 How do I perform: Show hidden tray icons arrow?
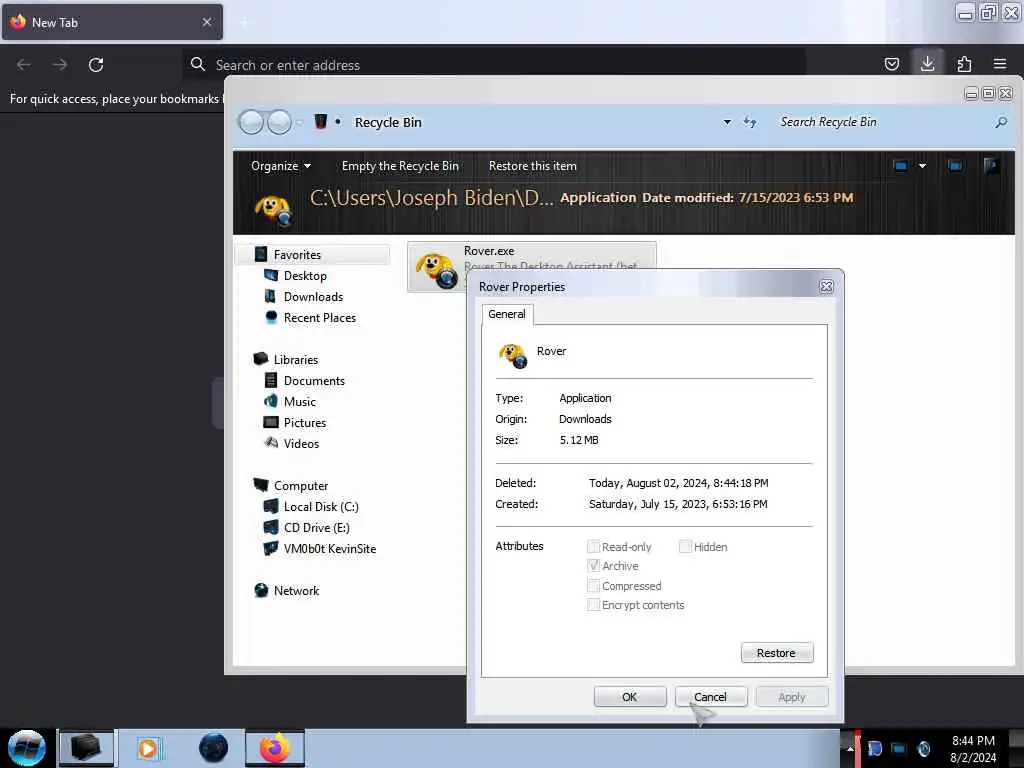click(850, 748)
